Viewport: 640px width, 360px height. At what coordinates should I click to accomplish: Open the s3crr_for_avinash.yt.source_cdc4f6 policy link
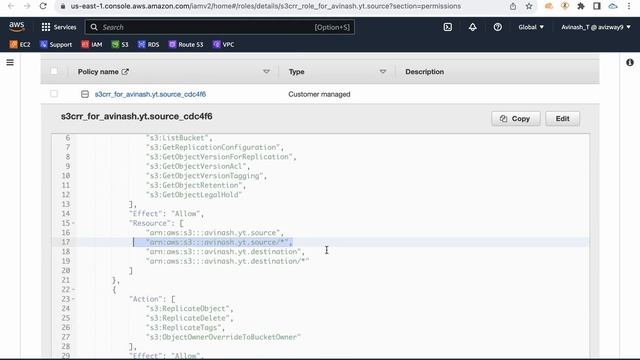click(150, 94)
